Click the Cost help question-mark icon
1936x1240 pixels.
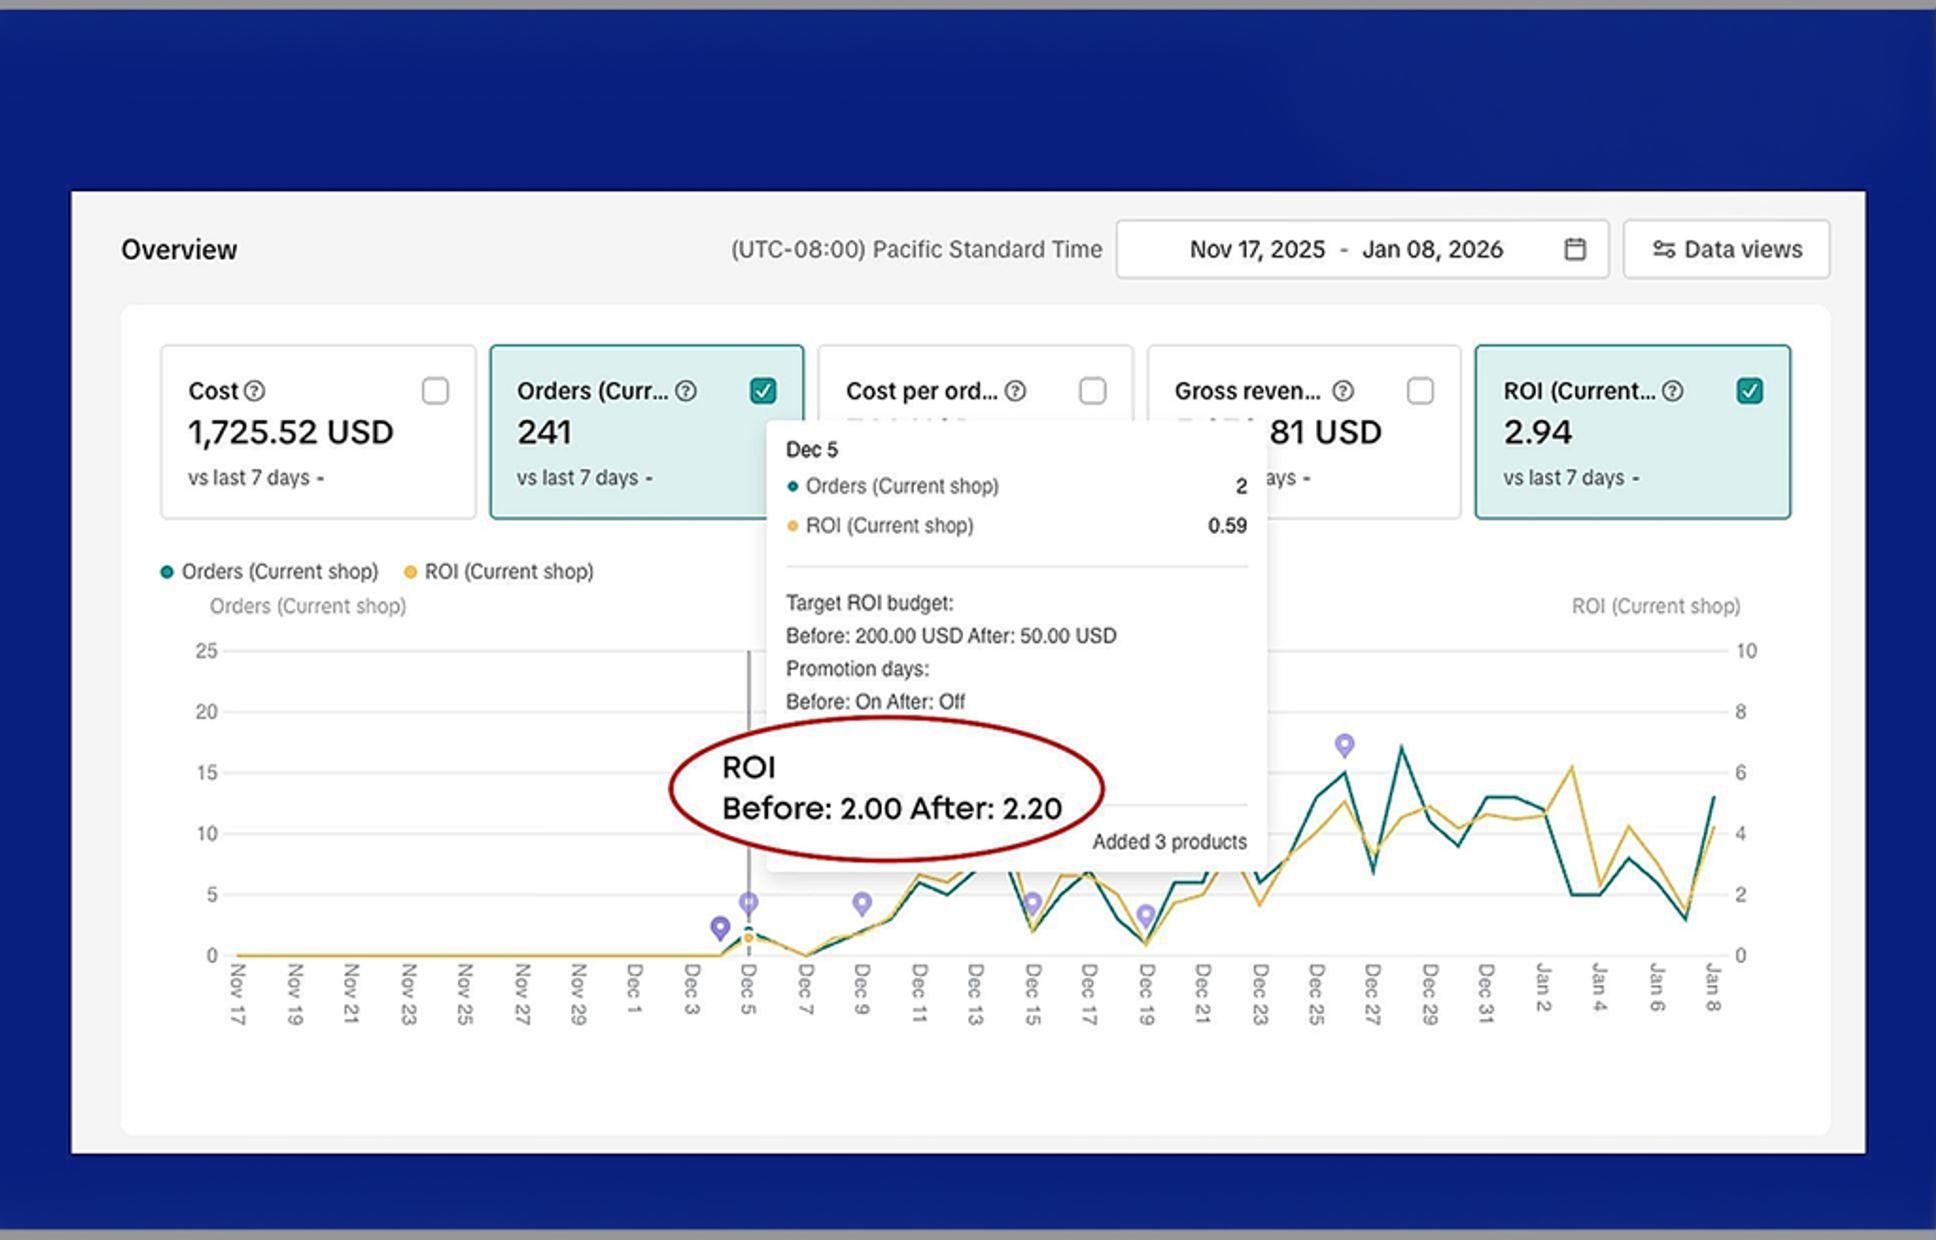(x=255, y=391)
